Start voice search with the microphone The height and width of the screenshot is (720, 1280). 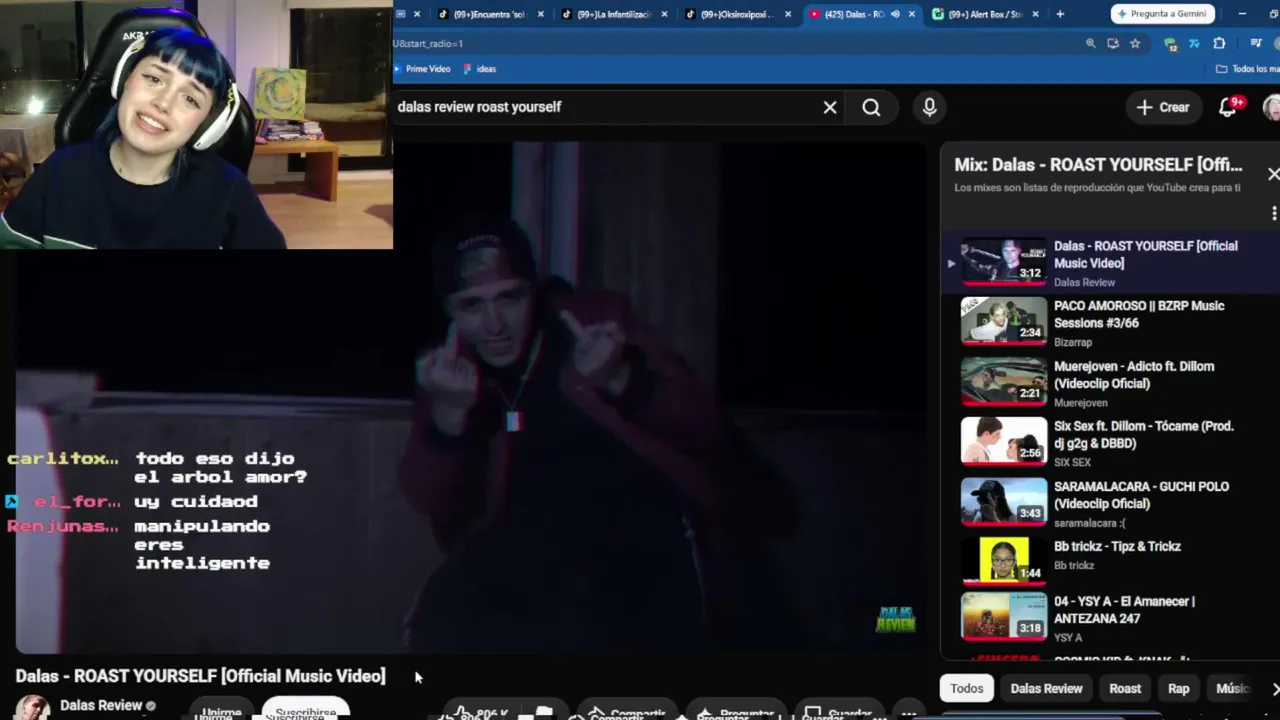pyautogui.click(x=930, y=107)
